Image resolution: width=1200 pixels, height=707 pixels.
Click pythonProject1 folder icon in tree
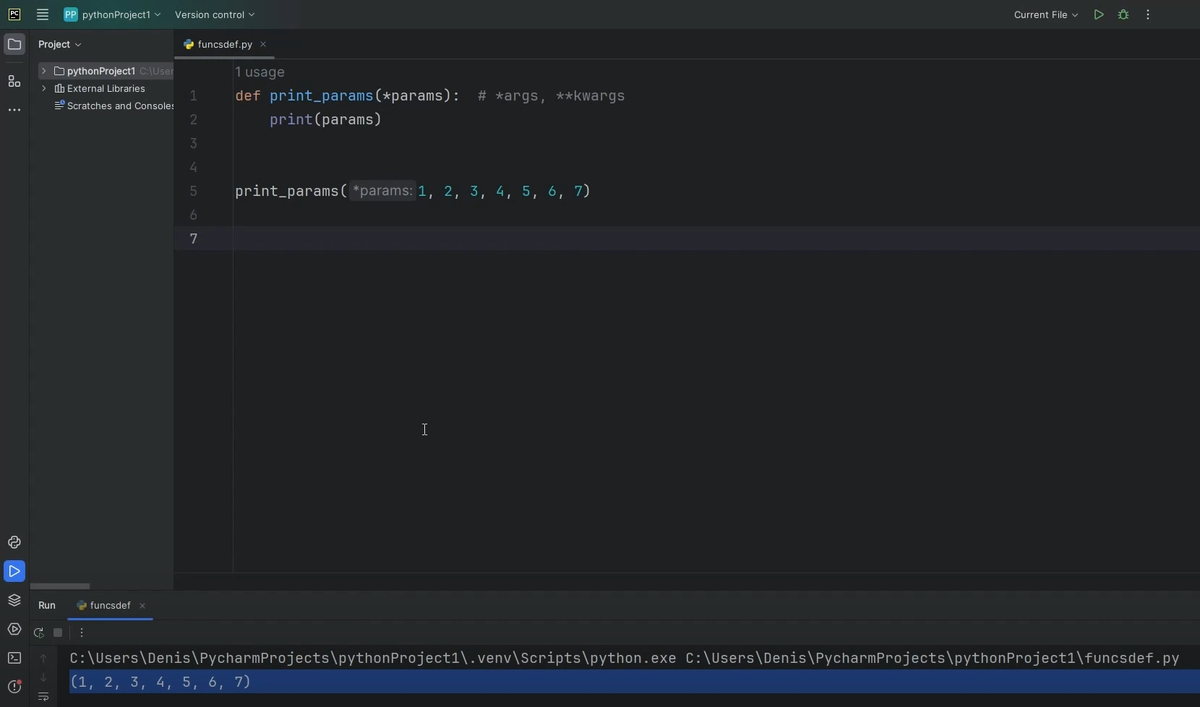[59, 71]
